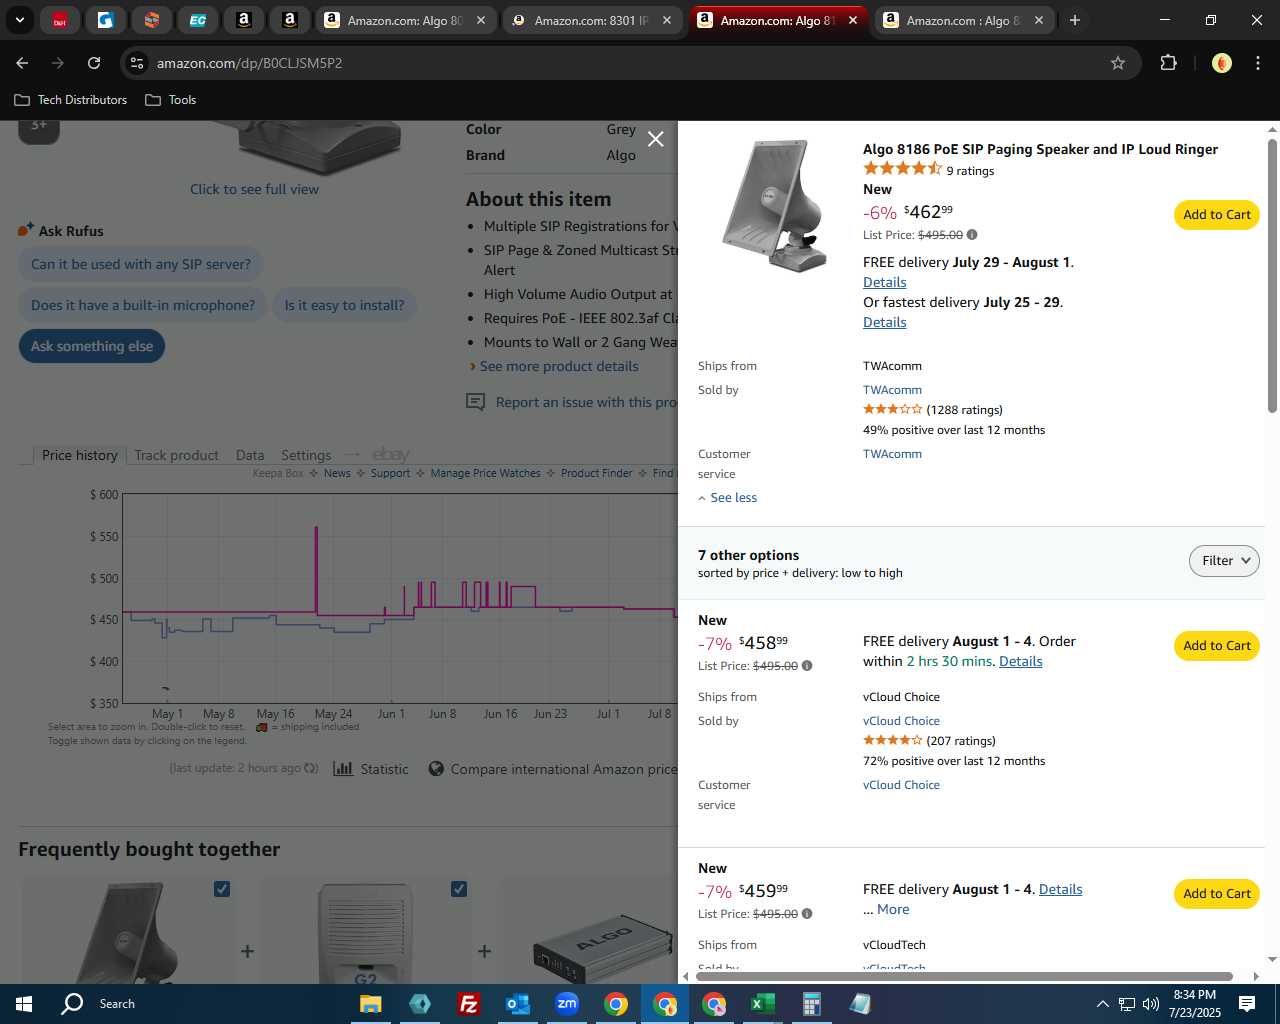
Task: Open the TWAcomm 'Sold by' seller link
Action: pos(892,390)
